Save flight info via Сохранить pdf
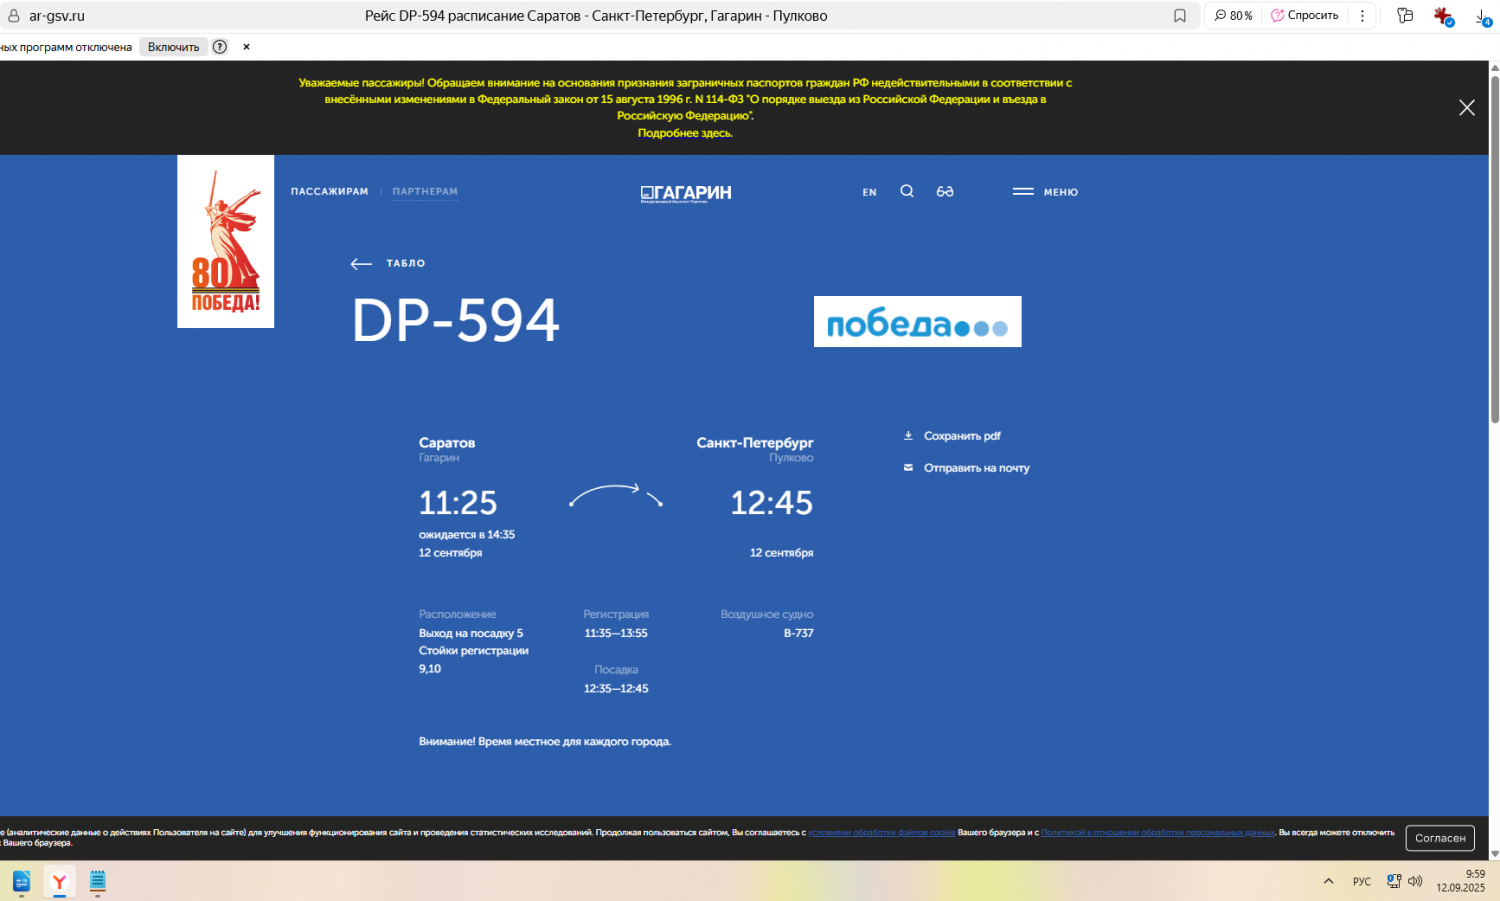 (x=961, y=436)
